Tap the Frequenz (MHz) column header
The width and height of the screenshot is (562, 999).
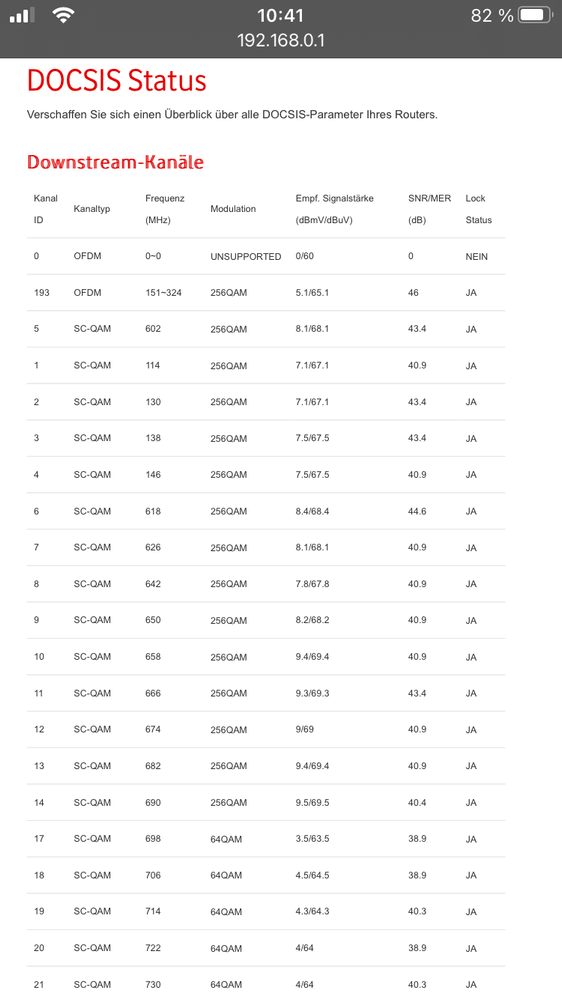[x=164, y=209]
